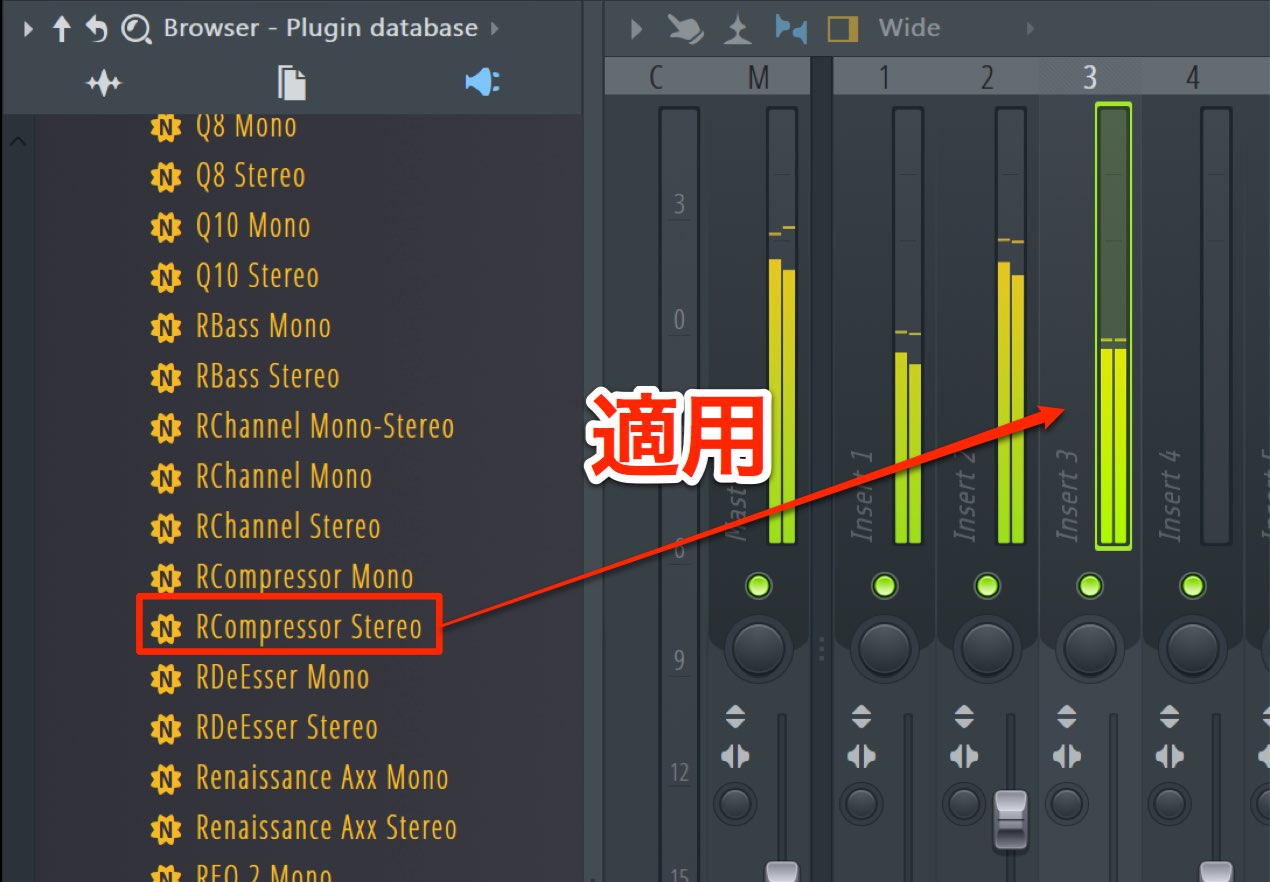Mute Insert 1 with its green LED
Image resolution: width=1270 pixels, height=882 pixels.
click(884, 585)
